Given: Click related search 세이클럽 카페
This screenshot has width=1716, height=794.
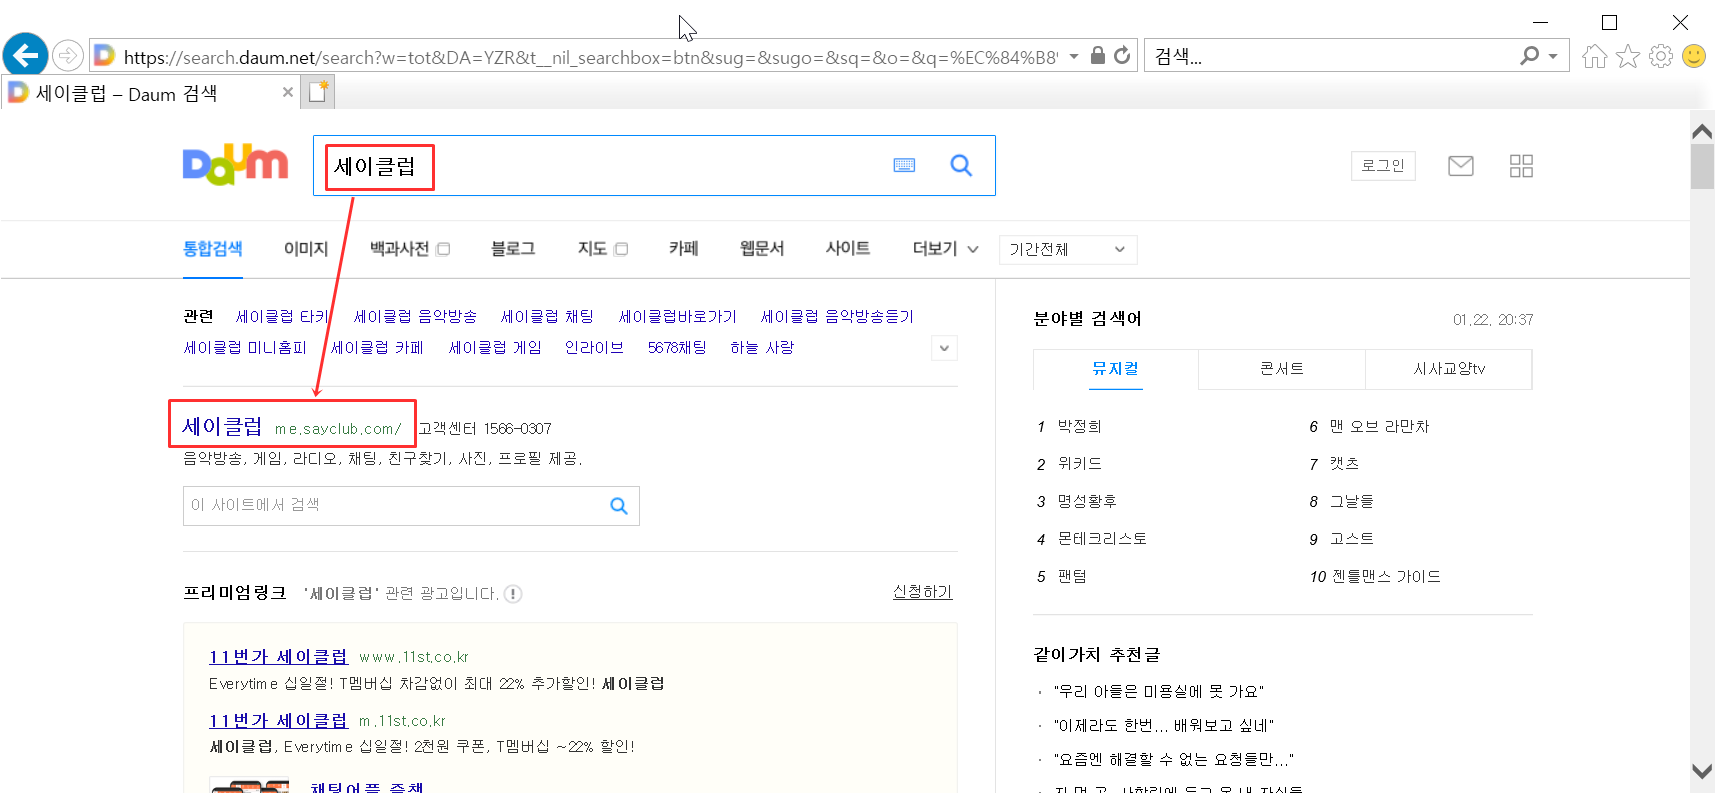Looking at the screenshot, I should pyautogui.click(x=377, y=347).
